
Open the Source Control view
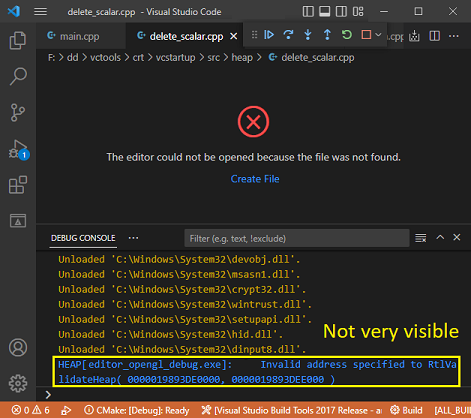pyautogui.click(x=18, y=112)
